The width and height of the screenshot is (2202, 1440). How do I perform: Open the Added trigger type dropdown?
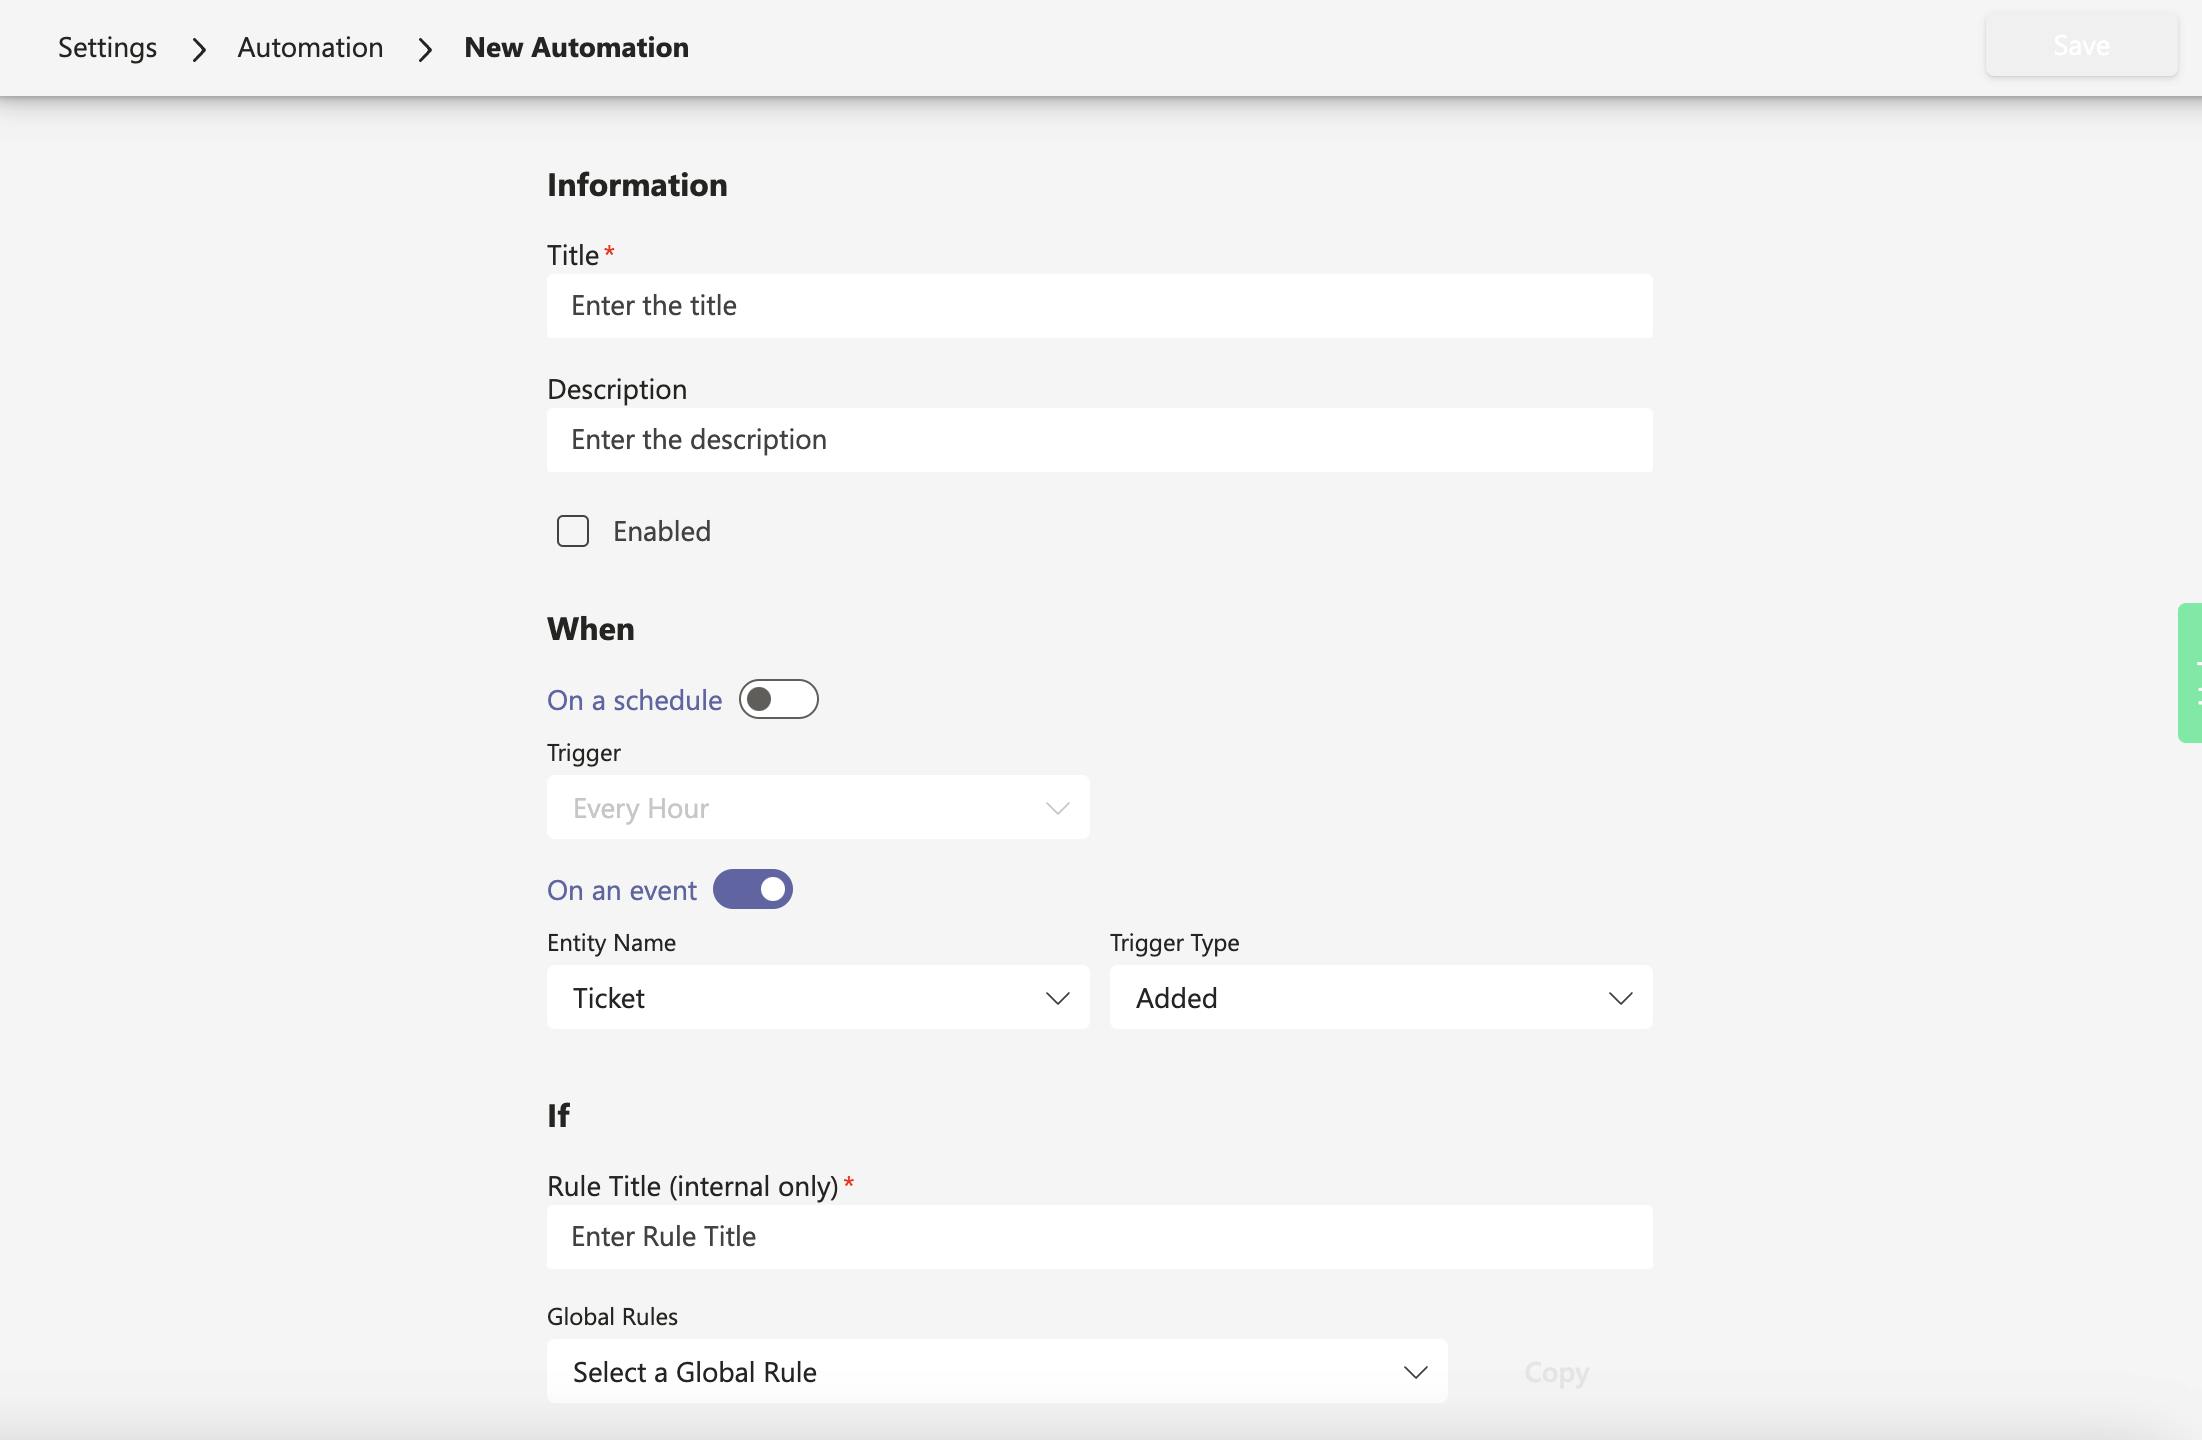(x=1360, y=998)
